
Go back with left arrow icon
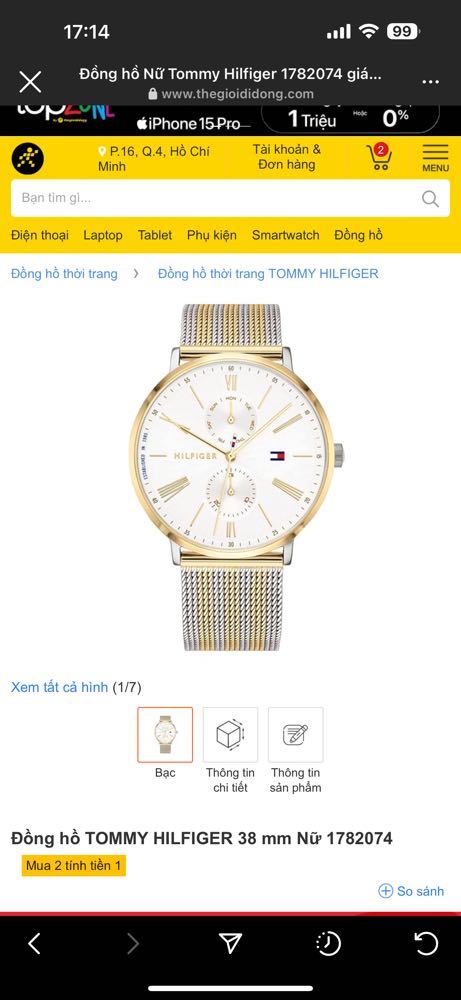(x=34, y=943)
